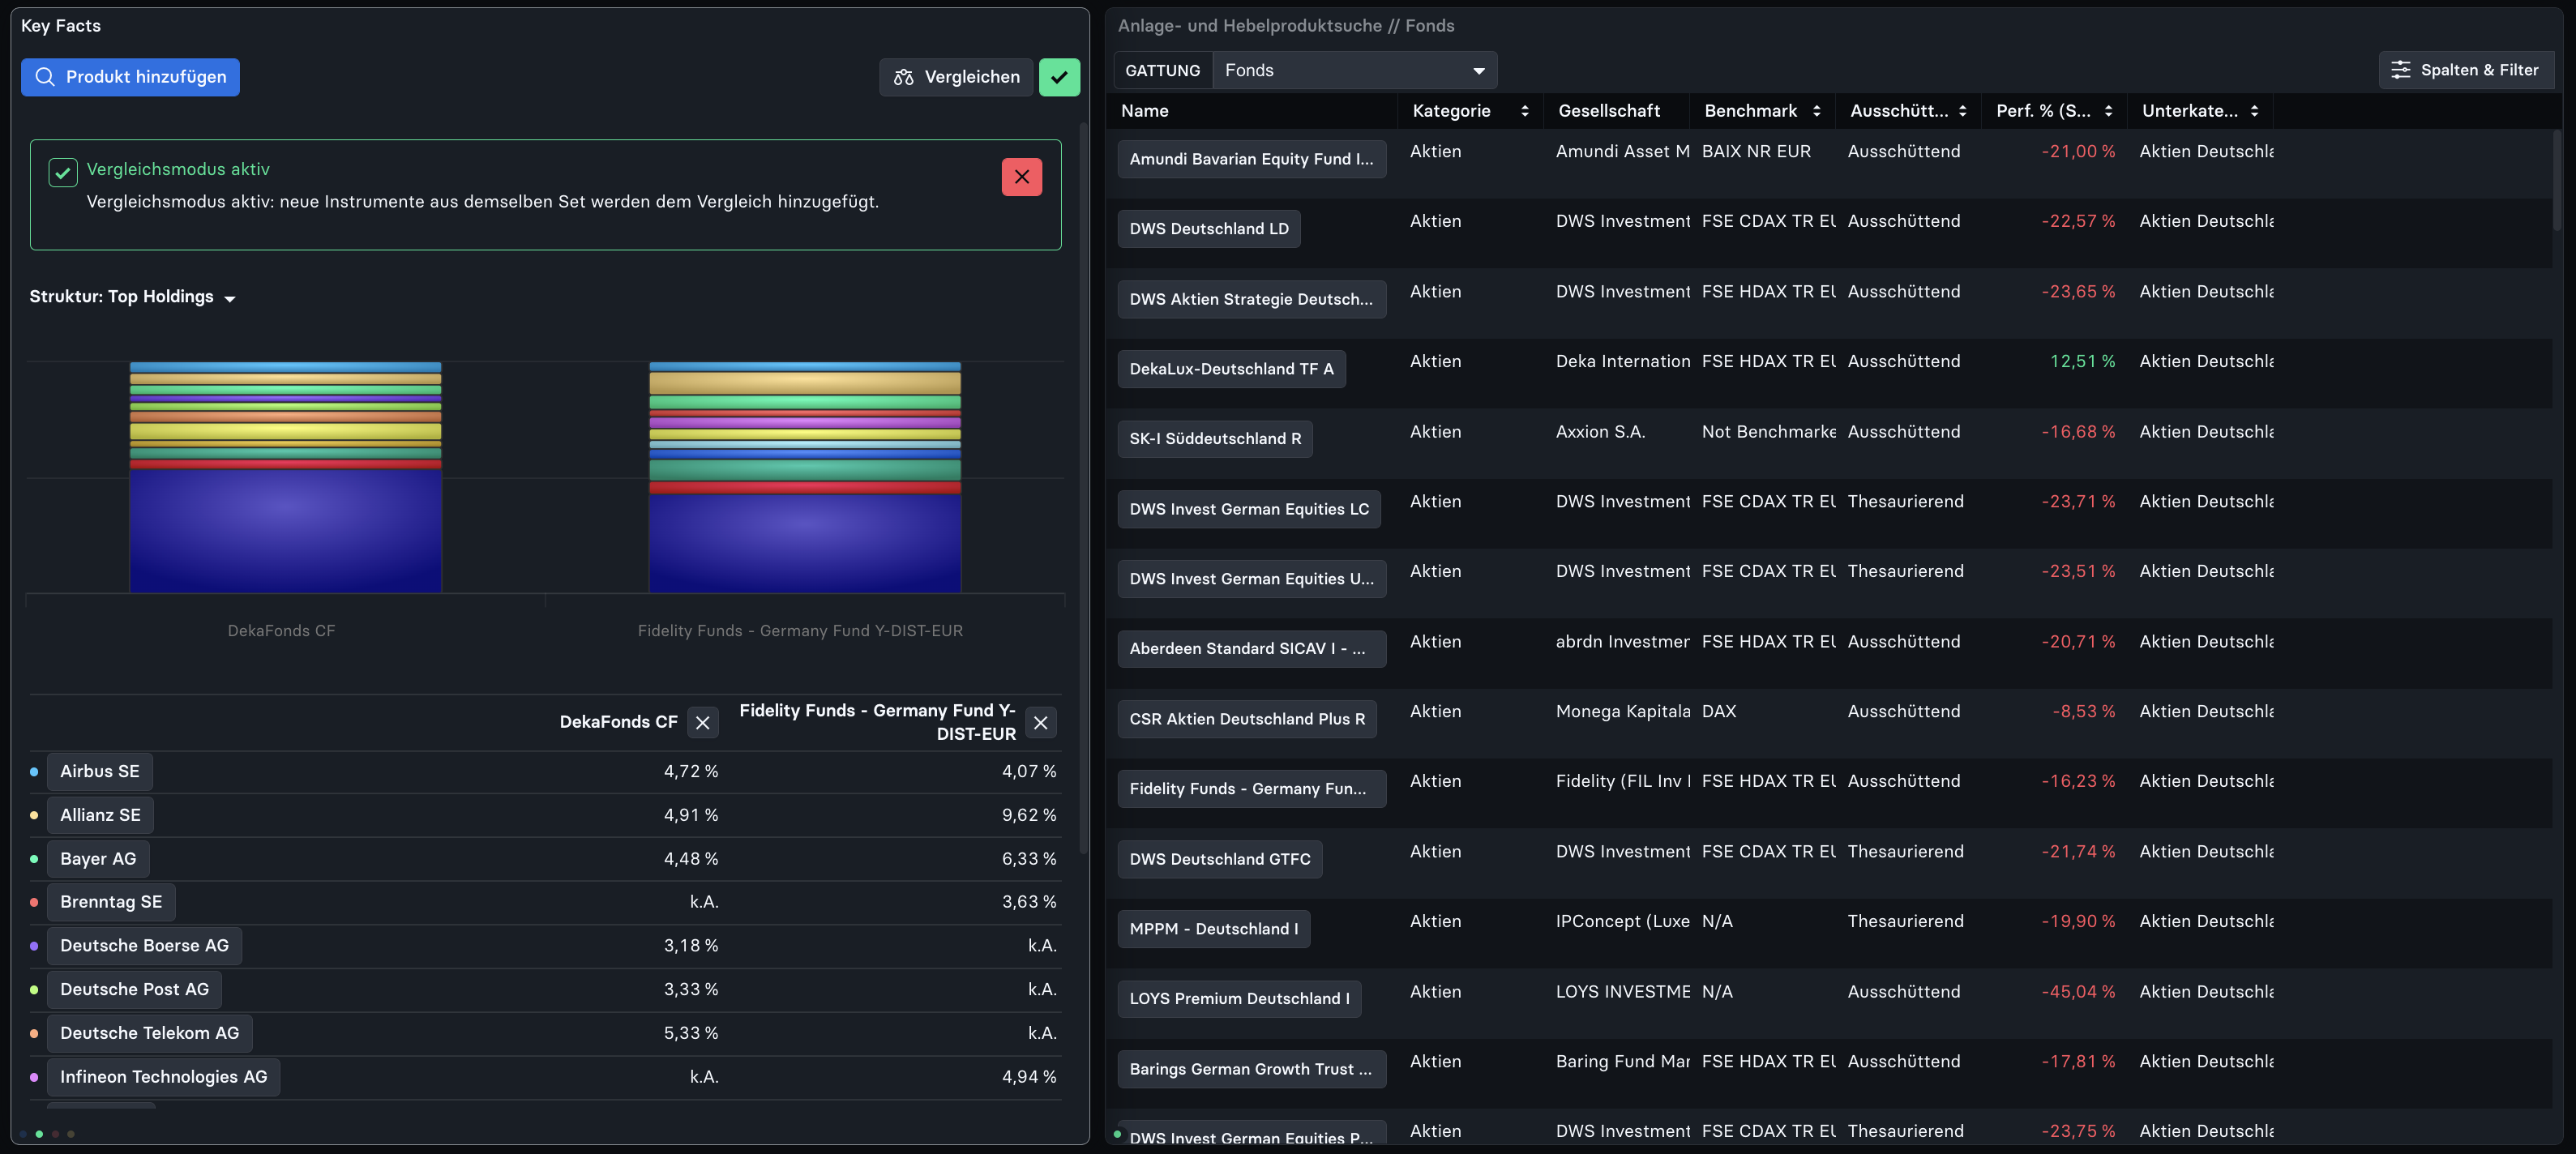Select DWS Invest German Equities LC fund
Image resolution: width=2576 pixels, height=1154 pixels.
click(1249, 509)
